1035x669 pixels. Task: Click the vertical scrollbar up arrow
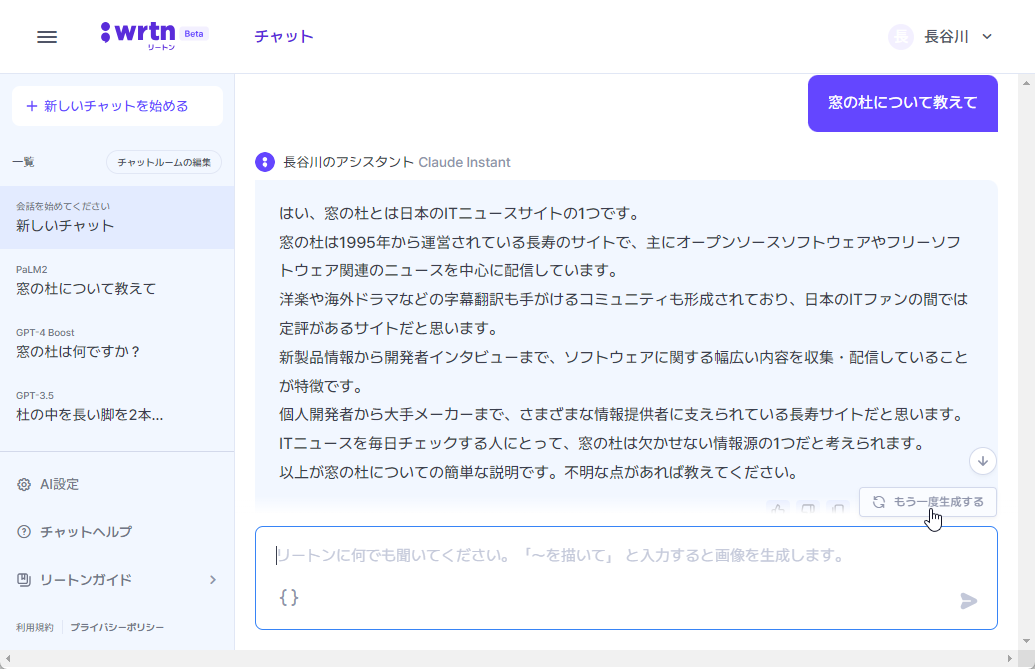coord(1026,83)
